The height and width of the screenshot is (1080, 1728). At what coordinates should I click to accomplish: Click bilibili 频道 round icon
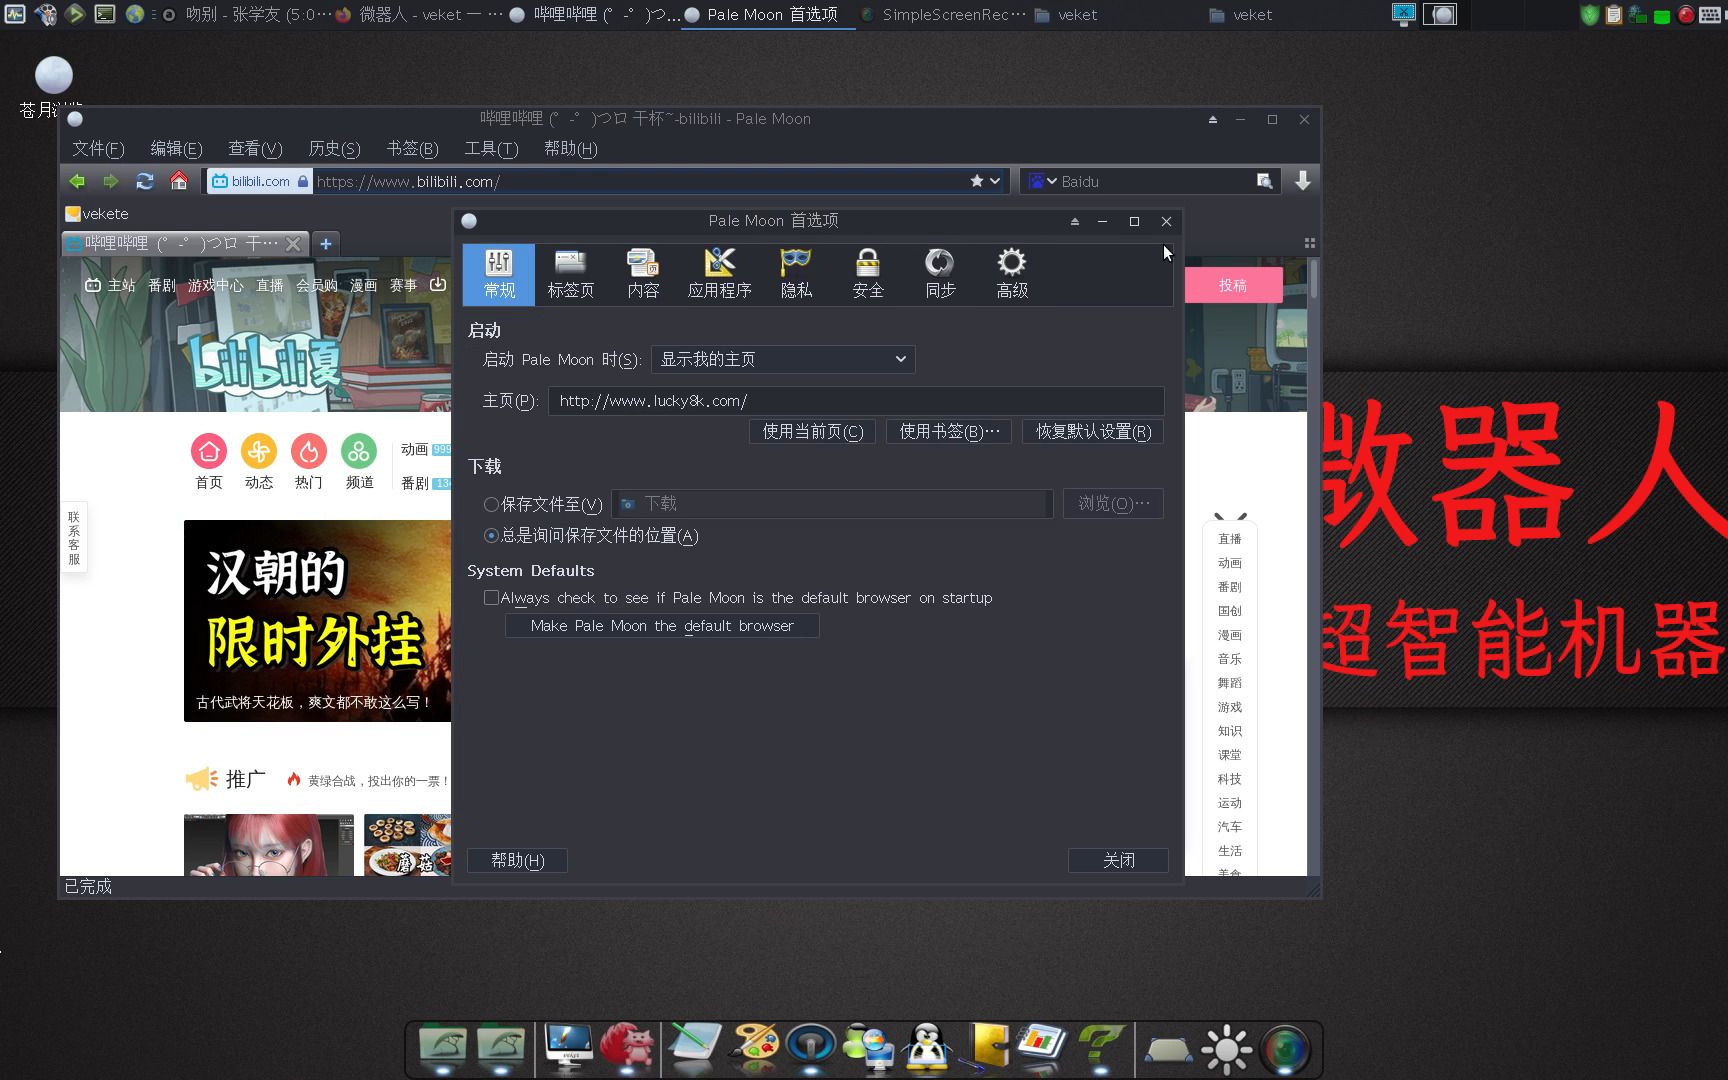359,452
